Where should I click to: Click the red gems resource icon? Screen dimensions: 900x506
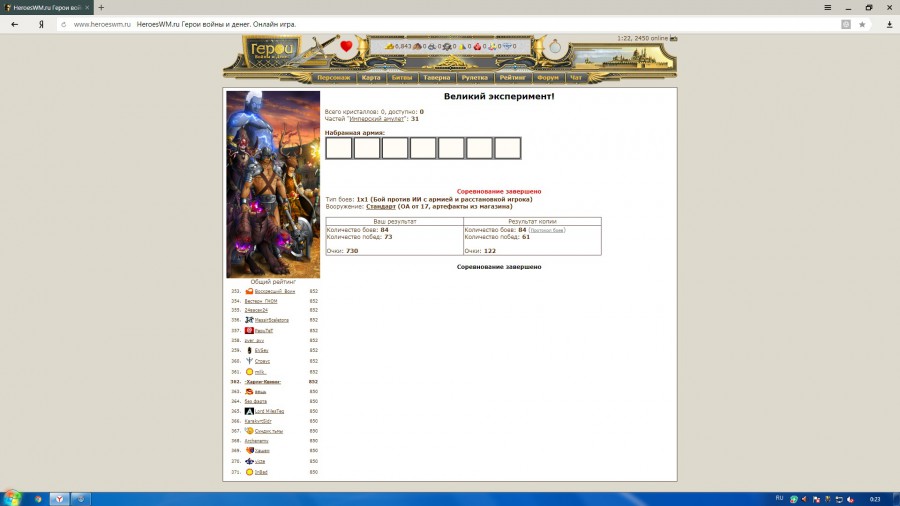(477, 46)
